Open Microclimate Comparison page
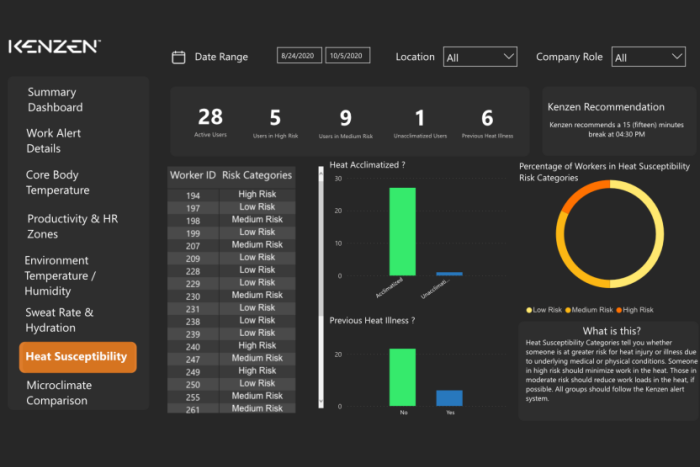The image size is (700, 467). point(59,392)
